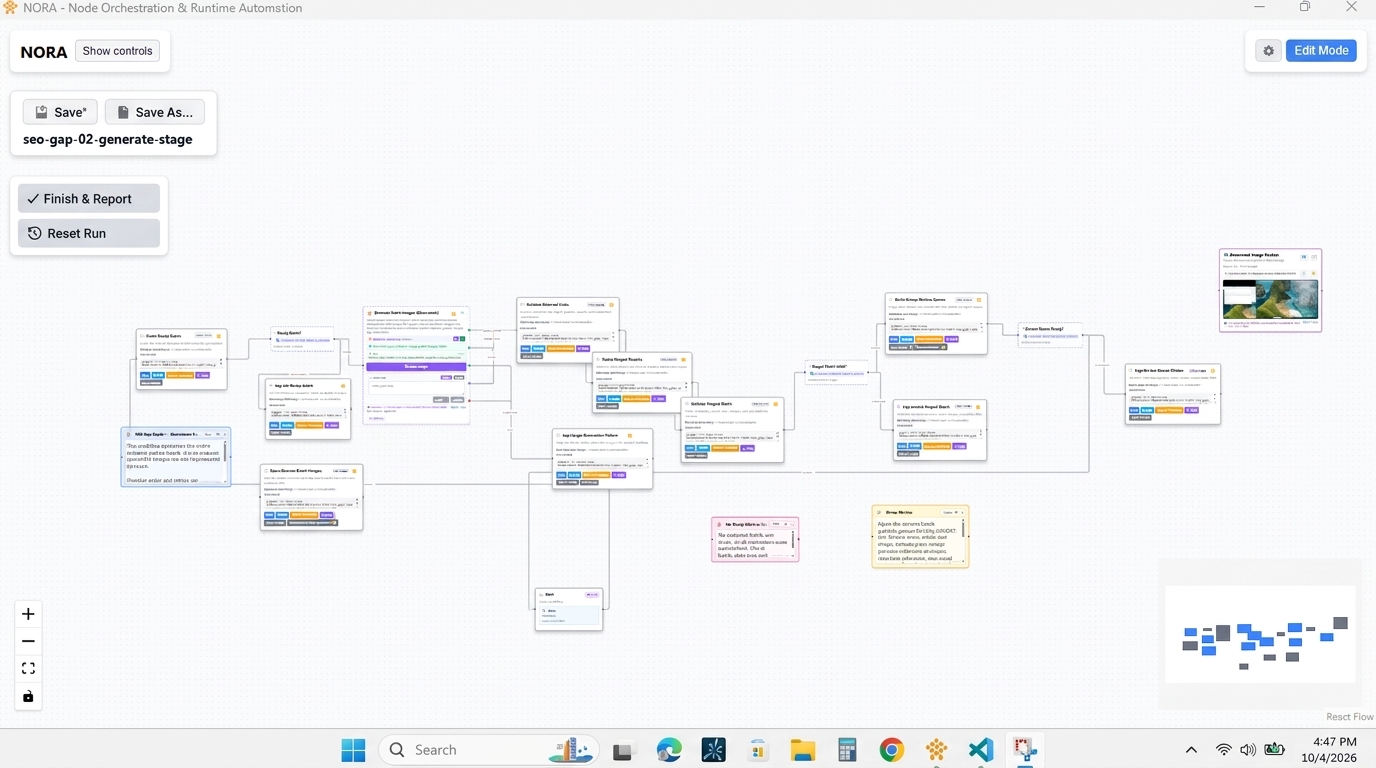1376x768 pixels.
Task: Save the current workflow with Save*
Action: pyautogui.click(x=60, y=112)
